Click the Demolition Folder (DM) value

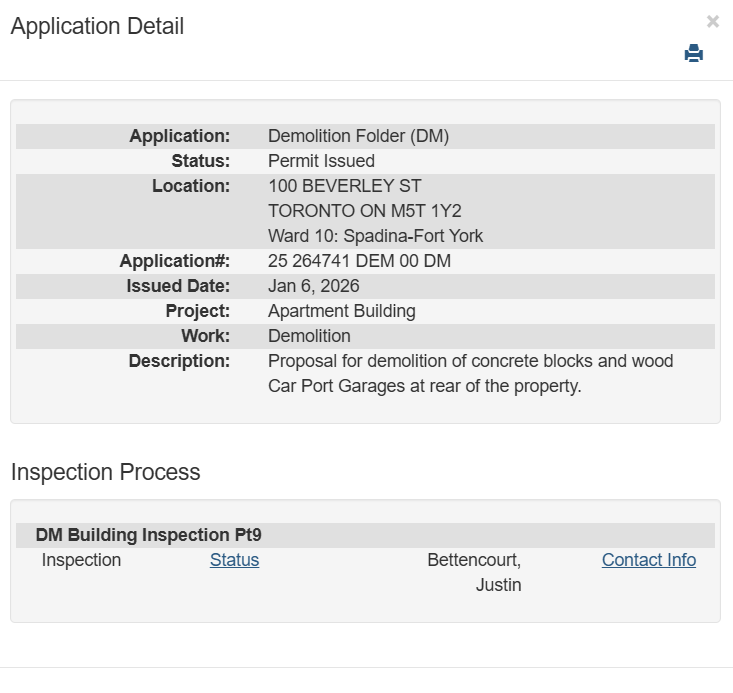[358, 136]
